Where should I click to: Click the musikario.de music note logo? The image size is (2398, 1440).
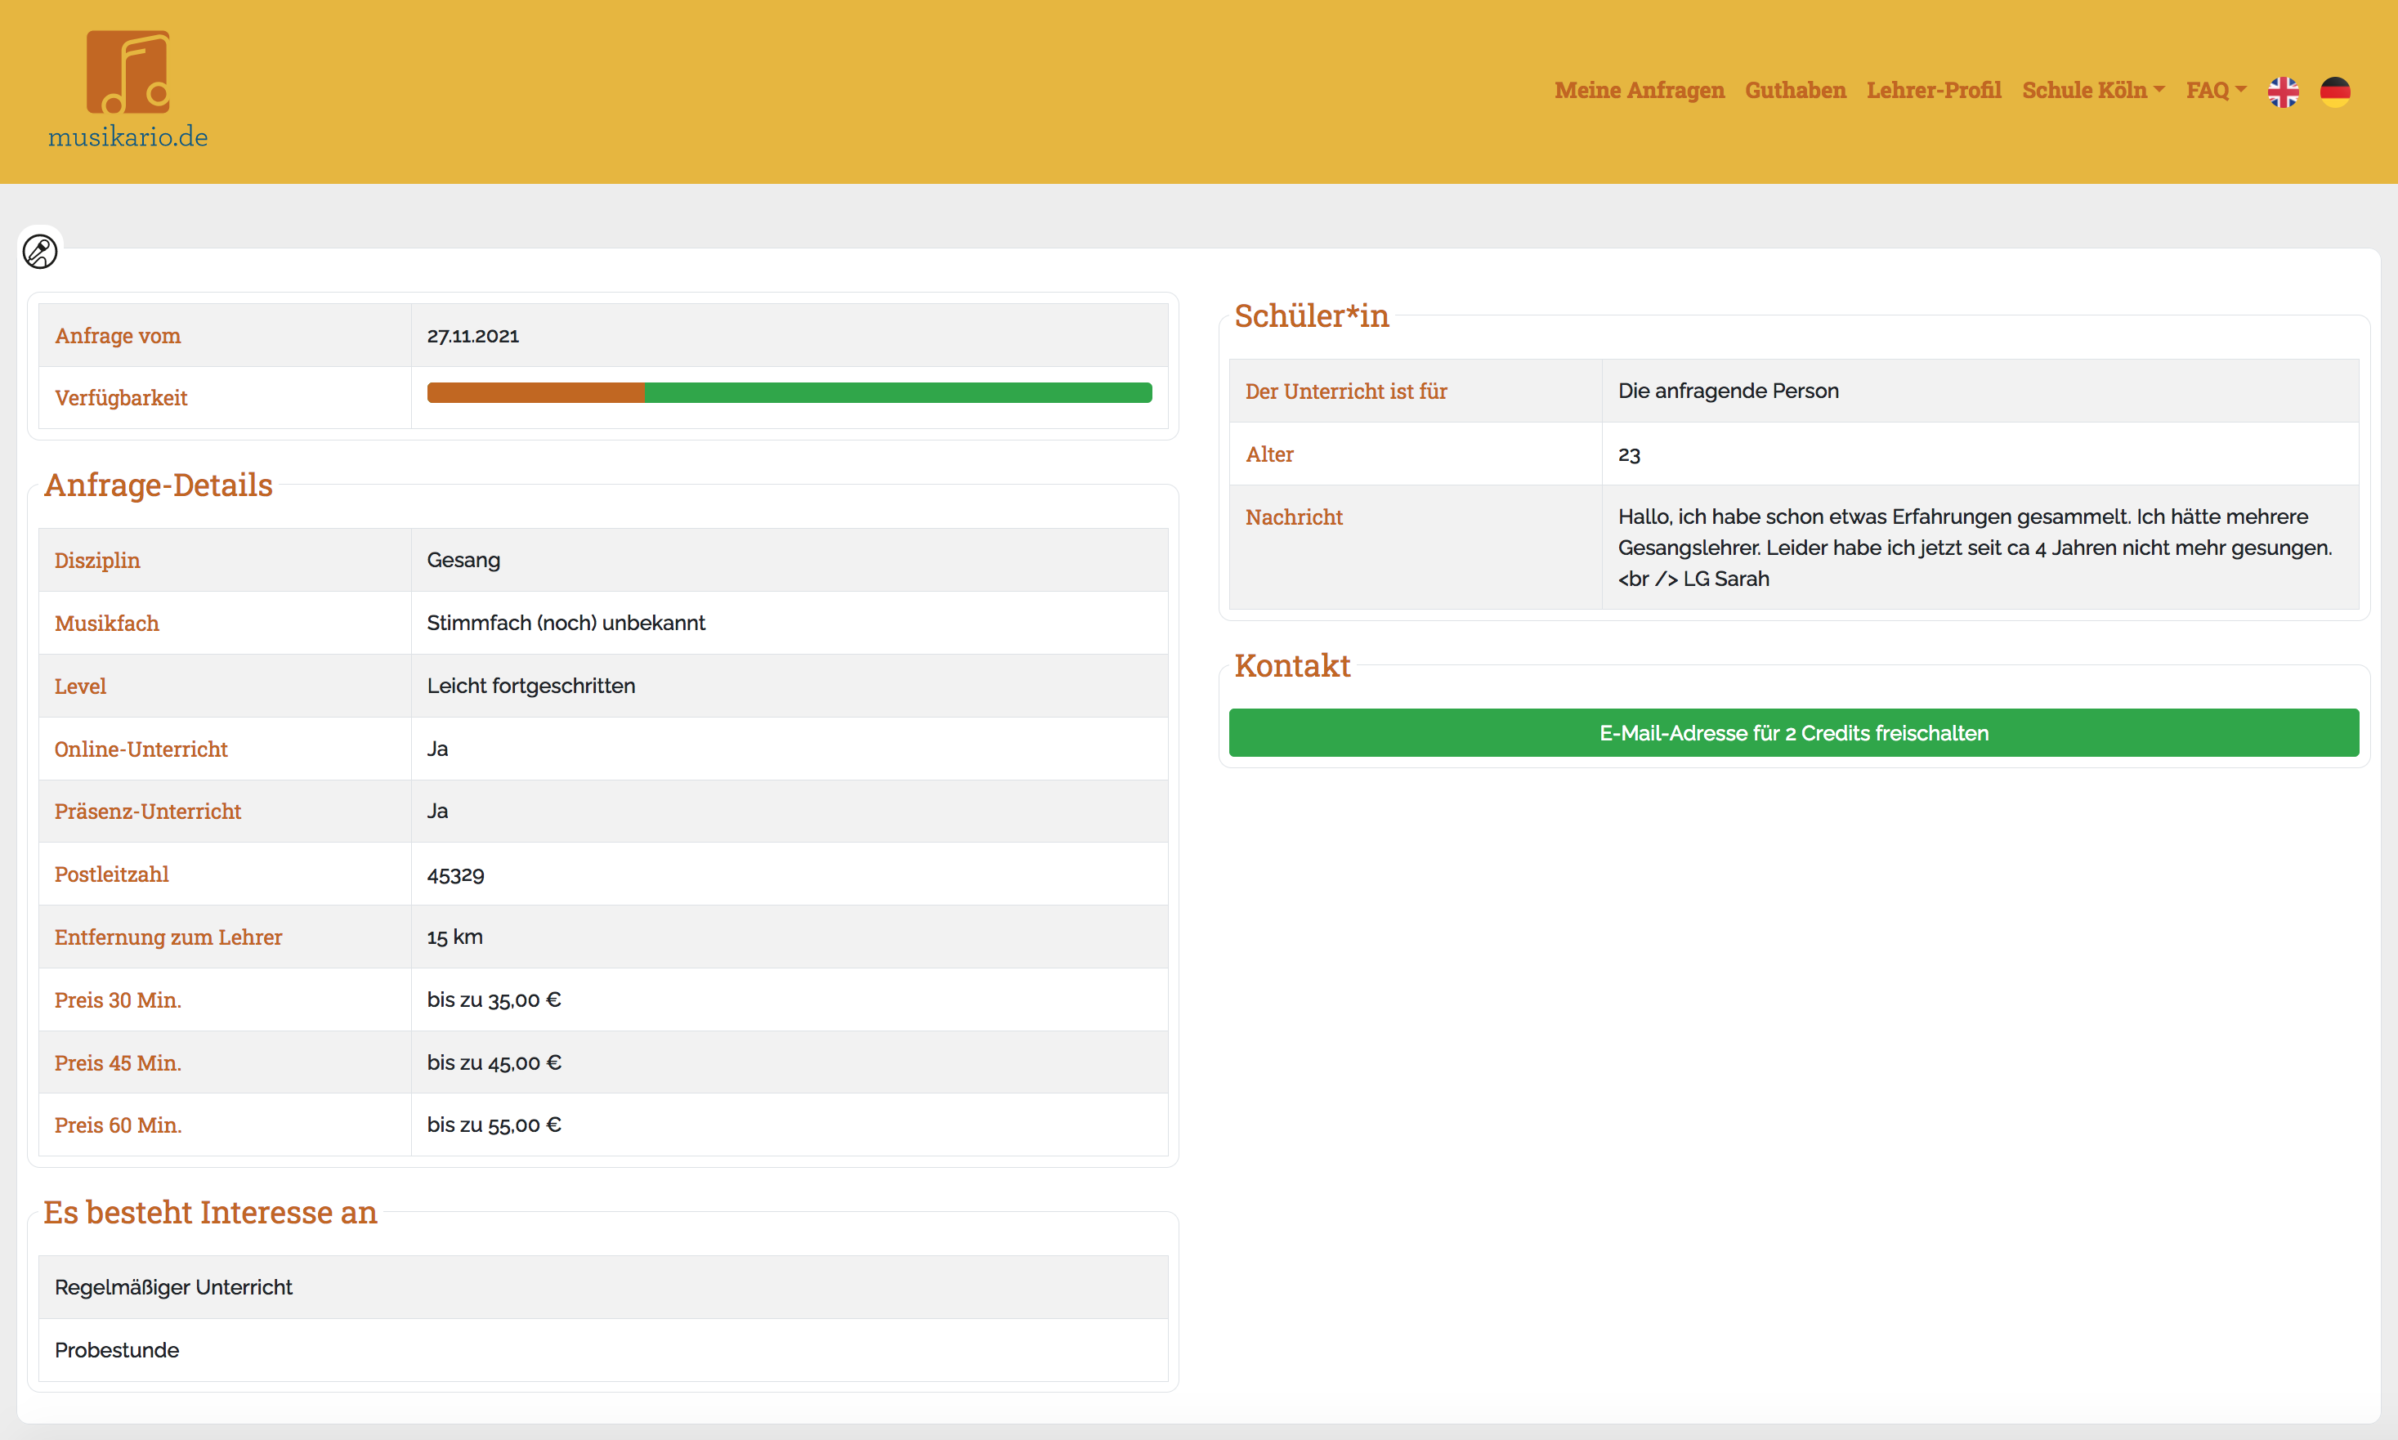coord(128,72)
